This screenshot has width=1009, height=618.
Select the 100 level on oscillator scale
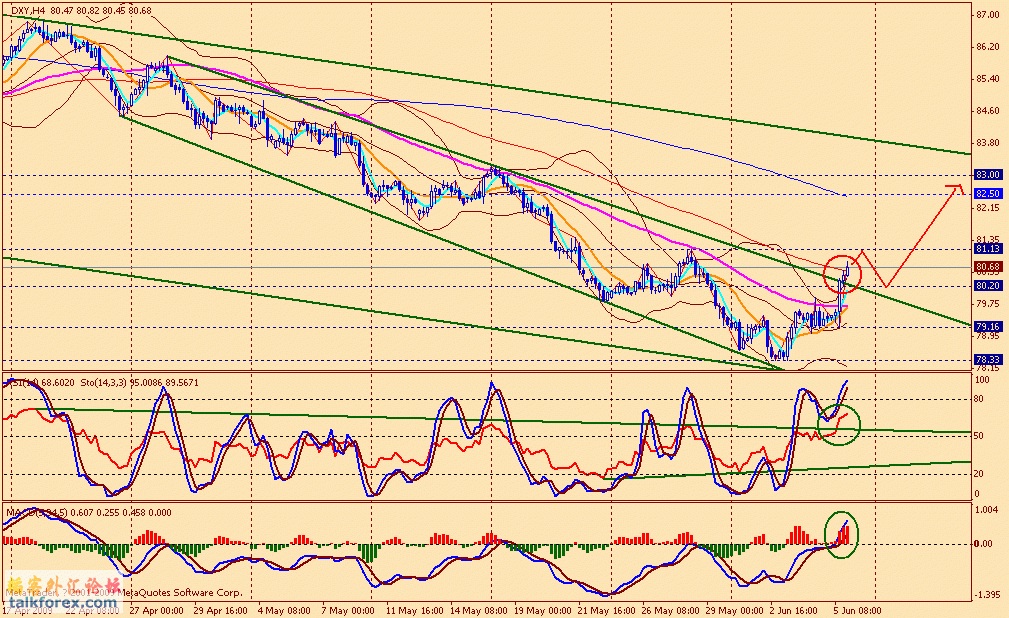[982, 380]
